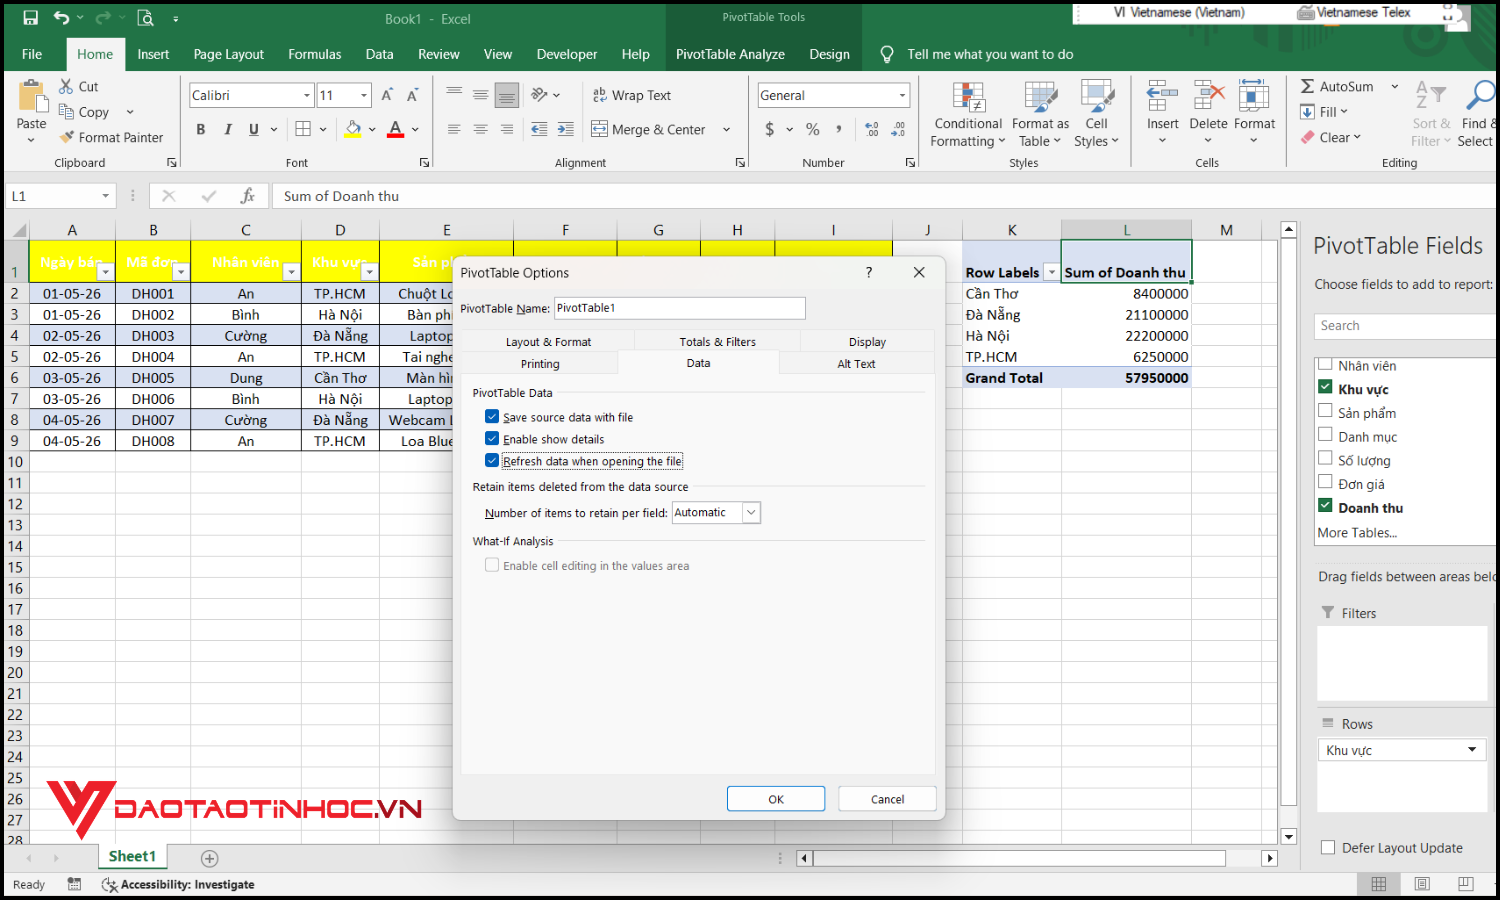The height and width of the screenshot is (900, 1500).
Task: Click the Accounting Number Format dollar icon
Action: tap(769, 129)
